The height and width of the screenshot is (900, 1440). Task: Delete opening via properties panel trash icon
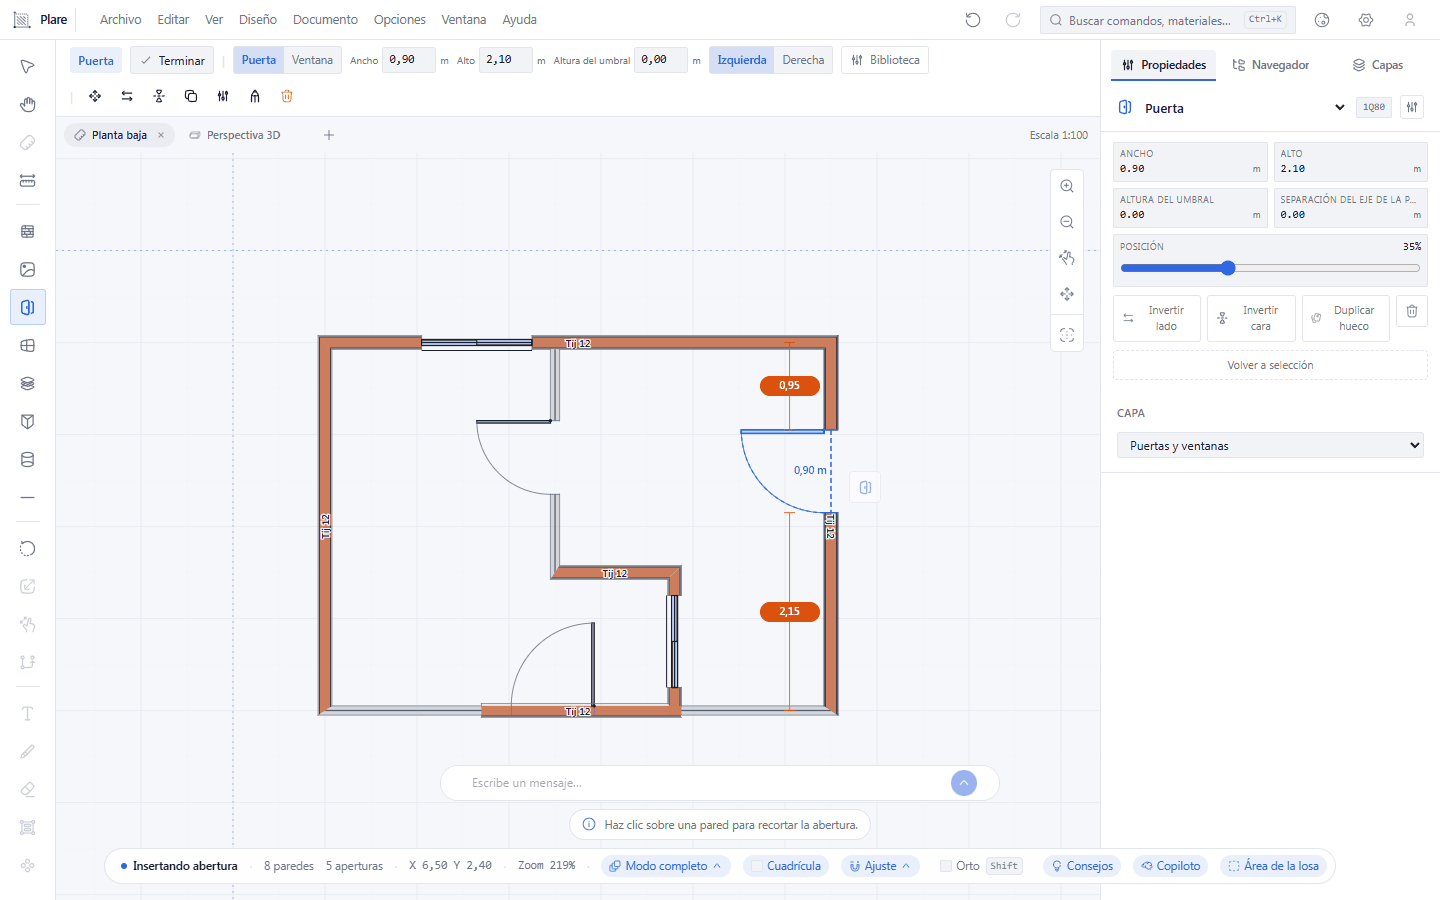click(1412, 311)
